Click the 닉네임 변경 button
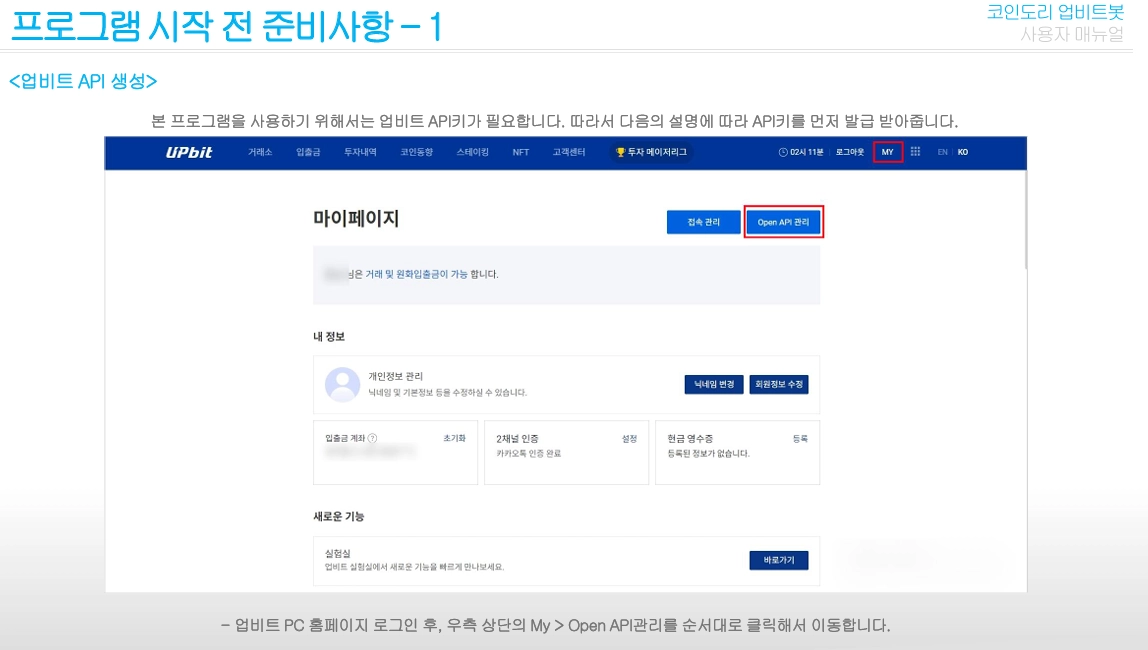 [x=714, y=384]
